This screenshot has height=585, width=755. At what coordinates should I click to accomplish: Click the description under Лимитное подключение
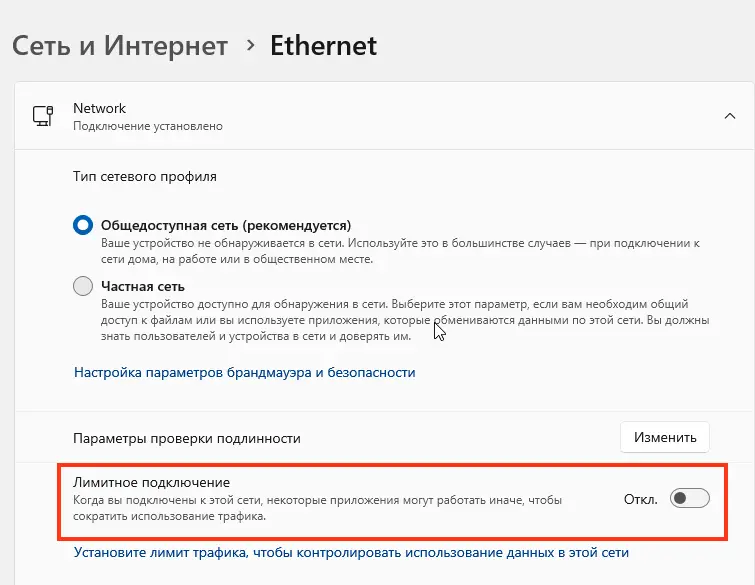pos(317,508)
